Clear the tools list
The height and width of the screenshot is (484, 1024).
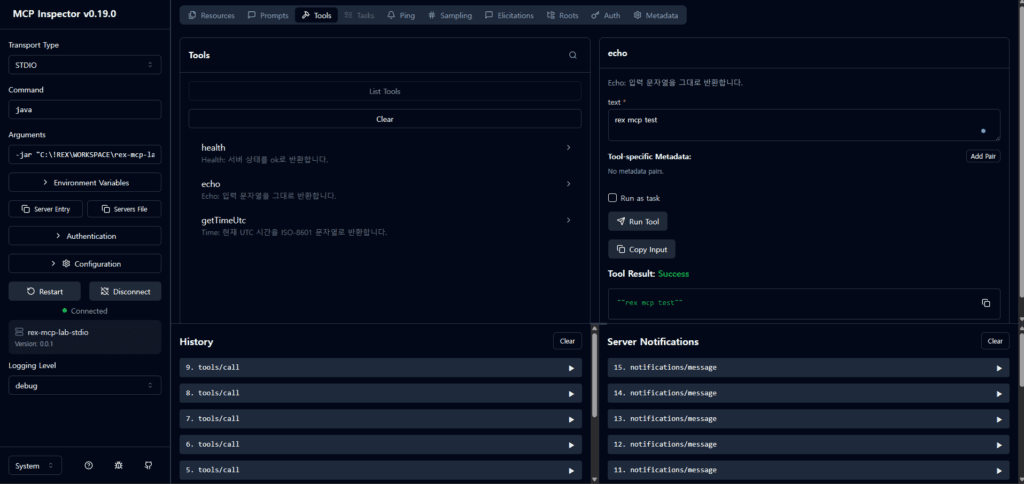[385, 120]
